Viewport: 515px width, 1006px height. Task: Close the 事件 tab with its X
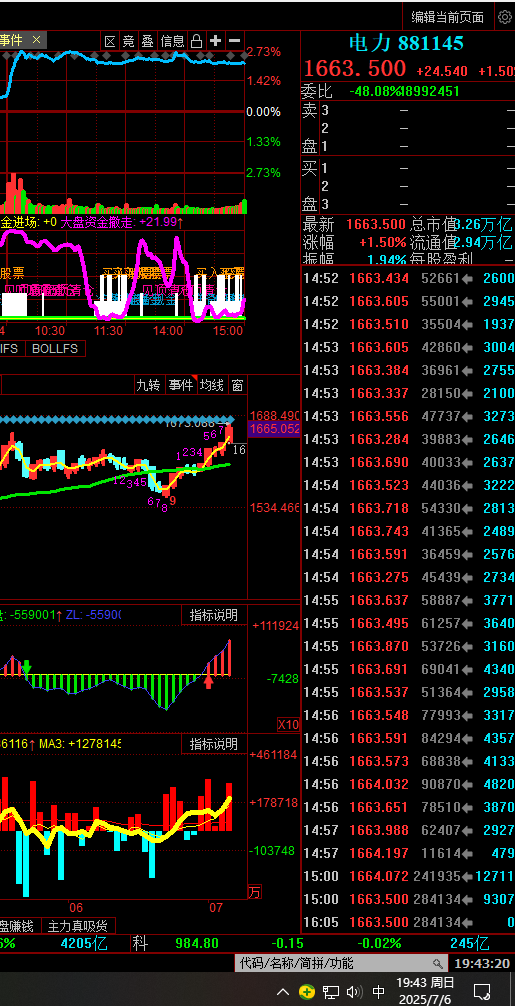[37, 40]
